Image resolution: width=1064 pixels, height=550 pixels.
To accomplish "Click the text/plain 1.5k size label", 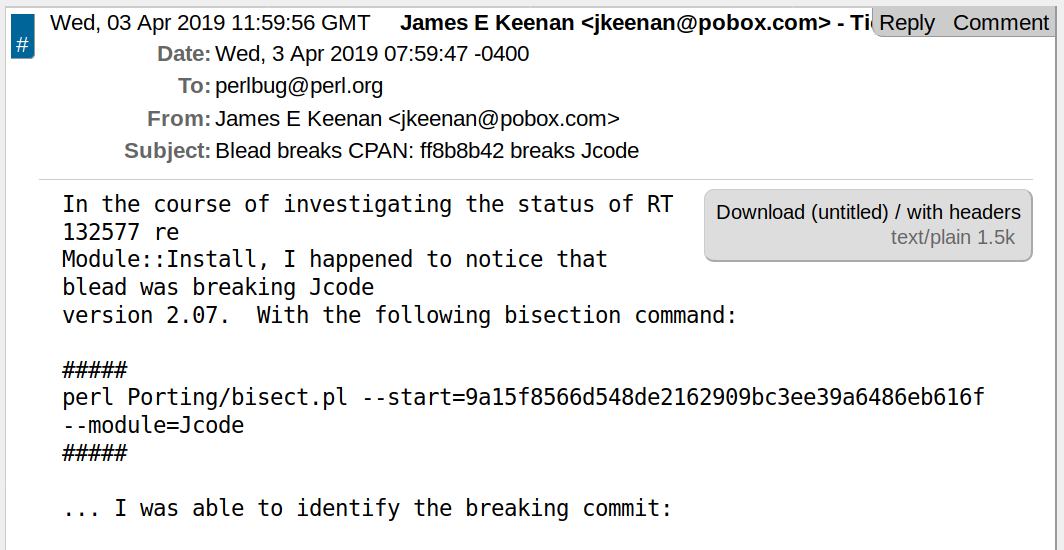I will [953, 237].
